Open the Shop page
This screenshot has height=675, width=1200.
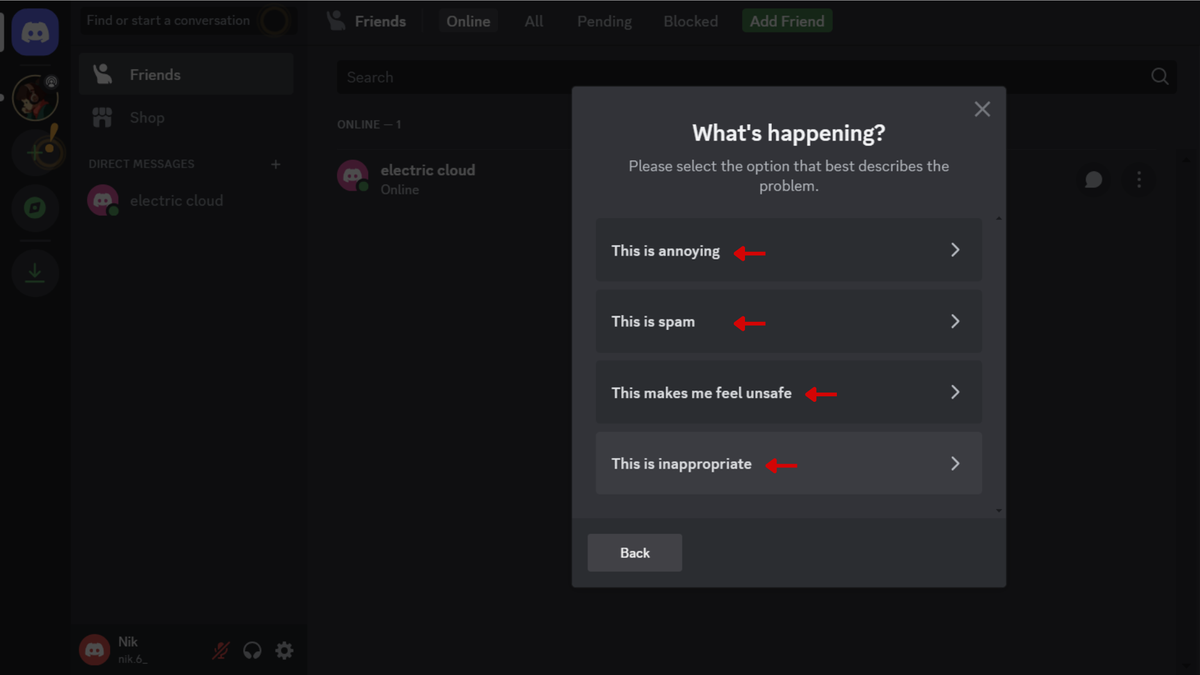(x=147, y=117)
